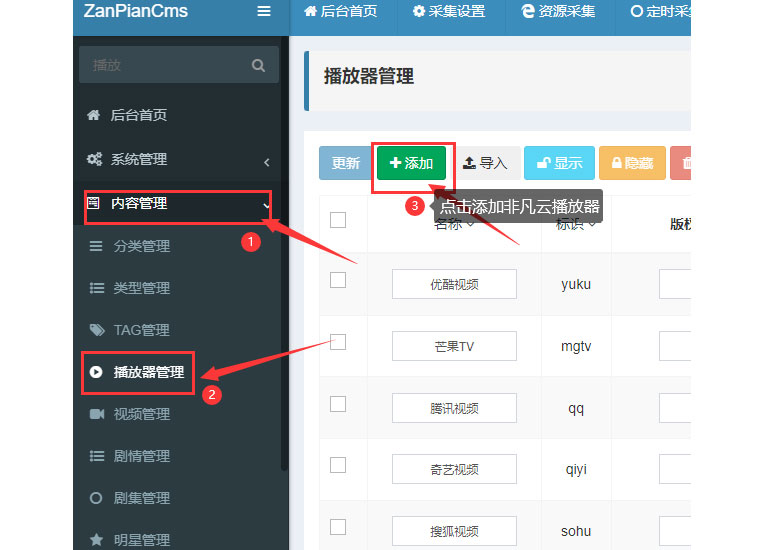764x550 pixels.
Task: Sort the table by 标识 column
Action: point(576,224)
